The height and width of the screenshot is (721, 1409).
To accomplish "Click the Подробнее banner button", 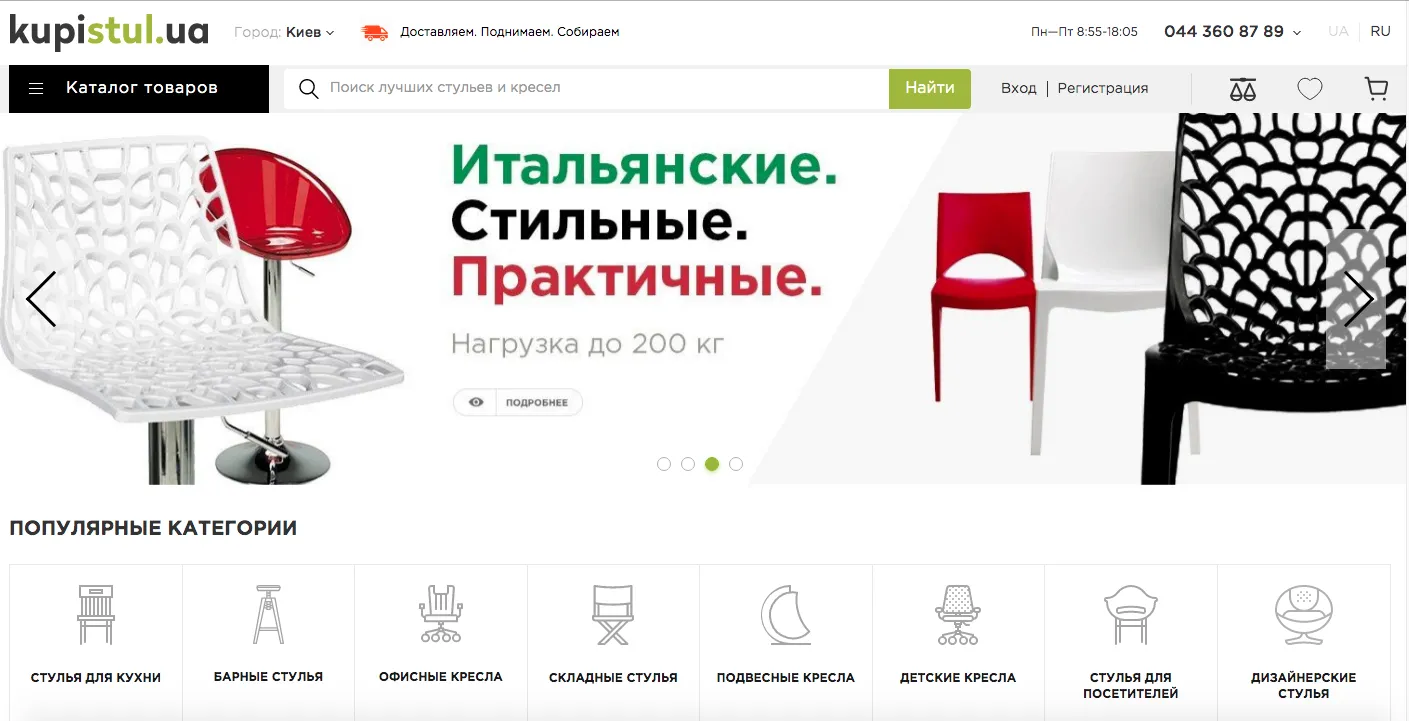I will tap(518, 402).
